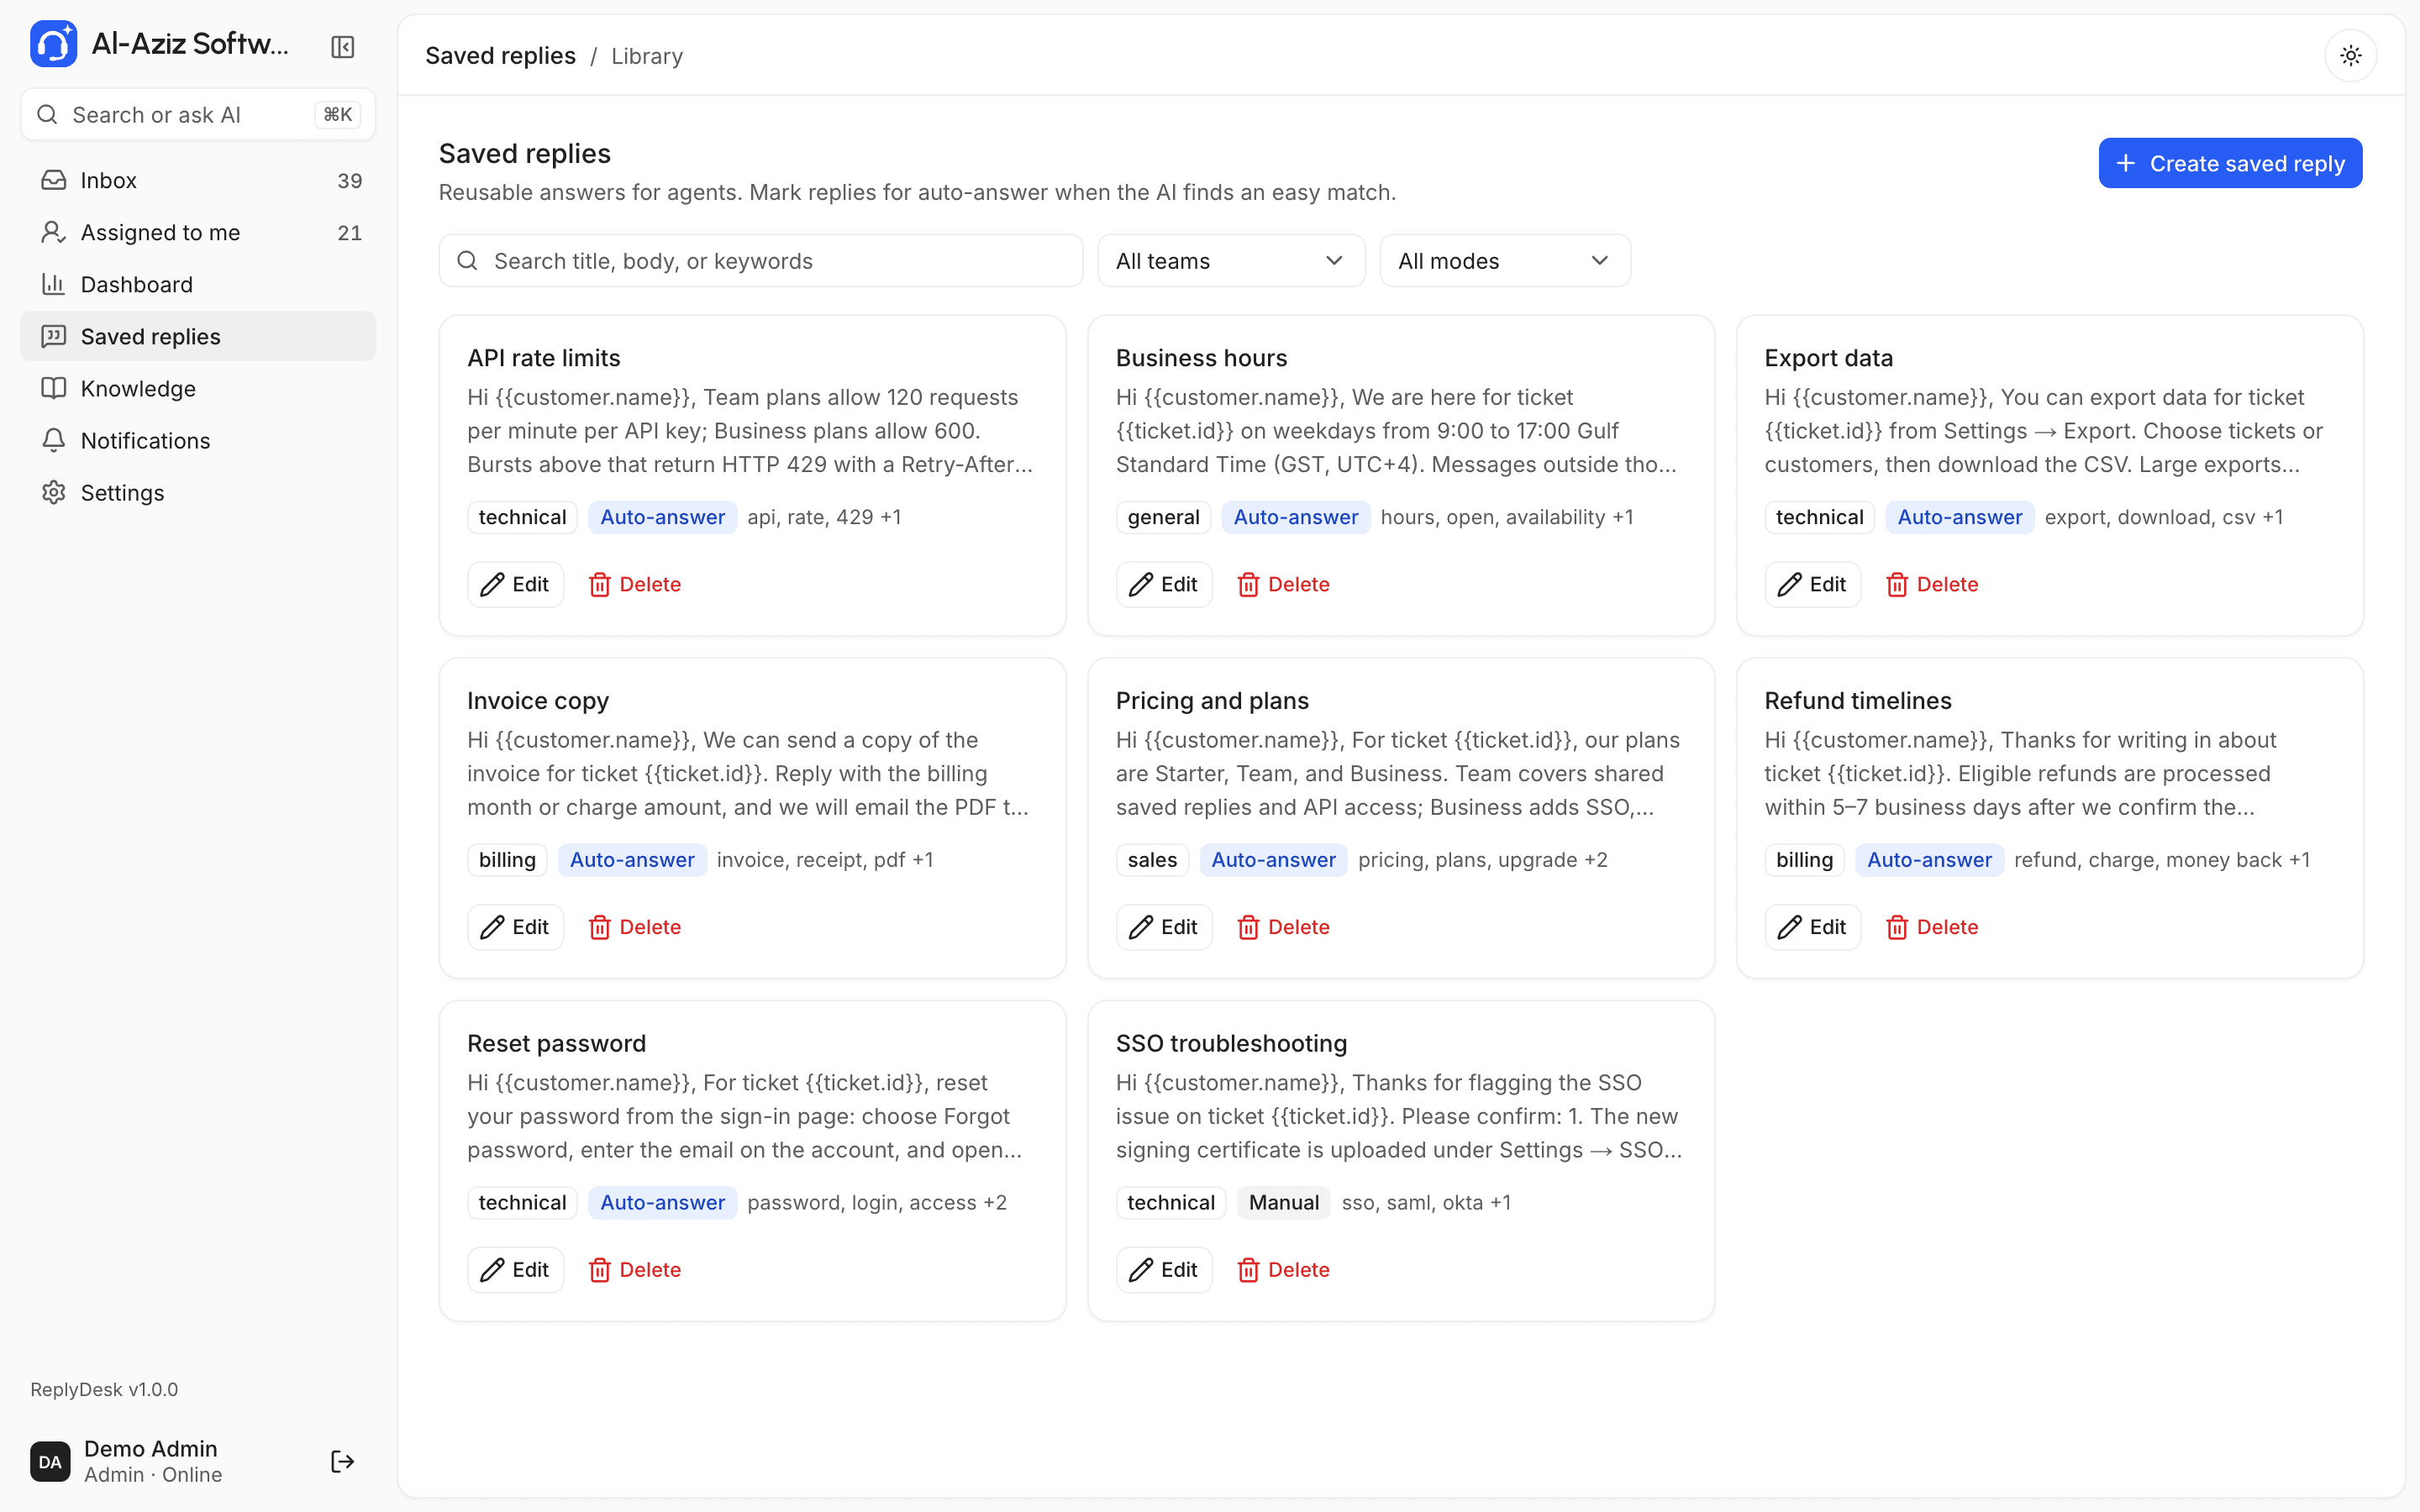The height and width of the screenshot is (1512, 2420).
Task: Click the Inbox tray icon
Action: (54, 180)
